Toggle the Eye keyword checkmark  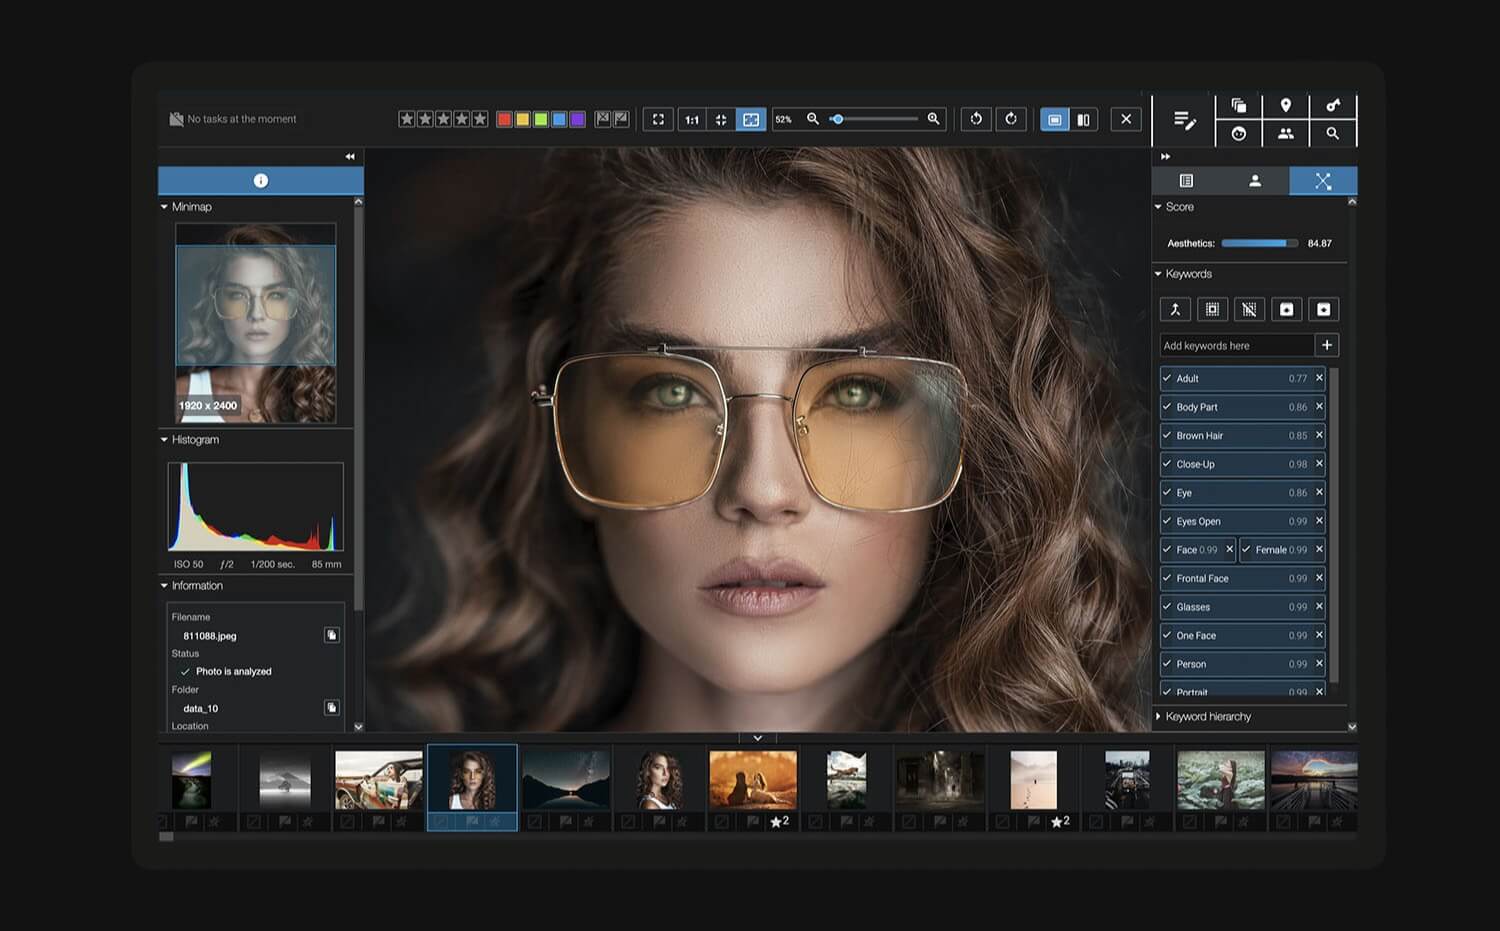(x=1167, y=492)
